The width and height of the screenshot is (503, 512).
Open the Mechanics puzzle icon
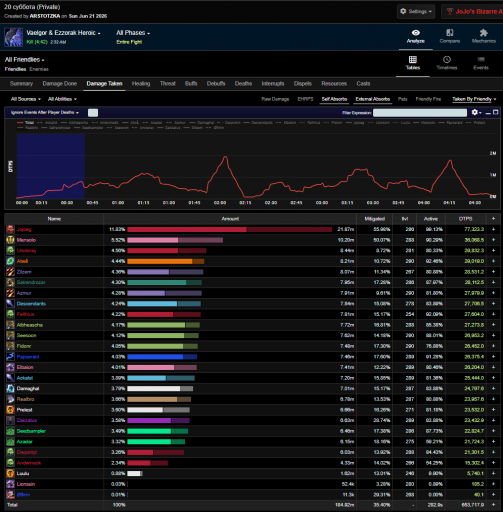tap(484, 32)
